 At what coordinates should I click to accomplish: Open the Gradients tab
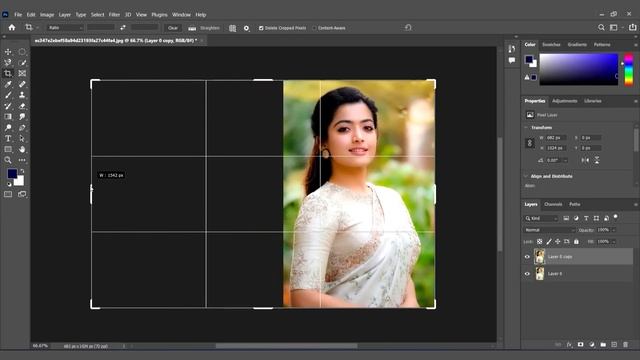coord(577,44)
